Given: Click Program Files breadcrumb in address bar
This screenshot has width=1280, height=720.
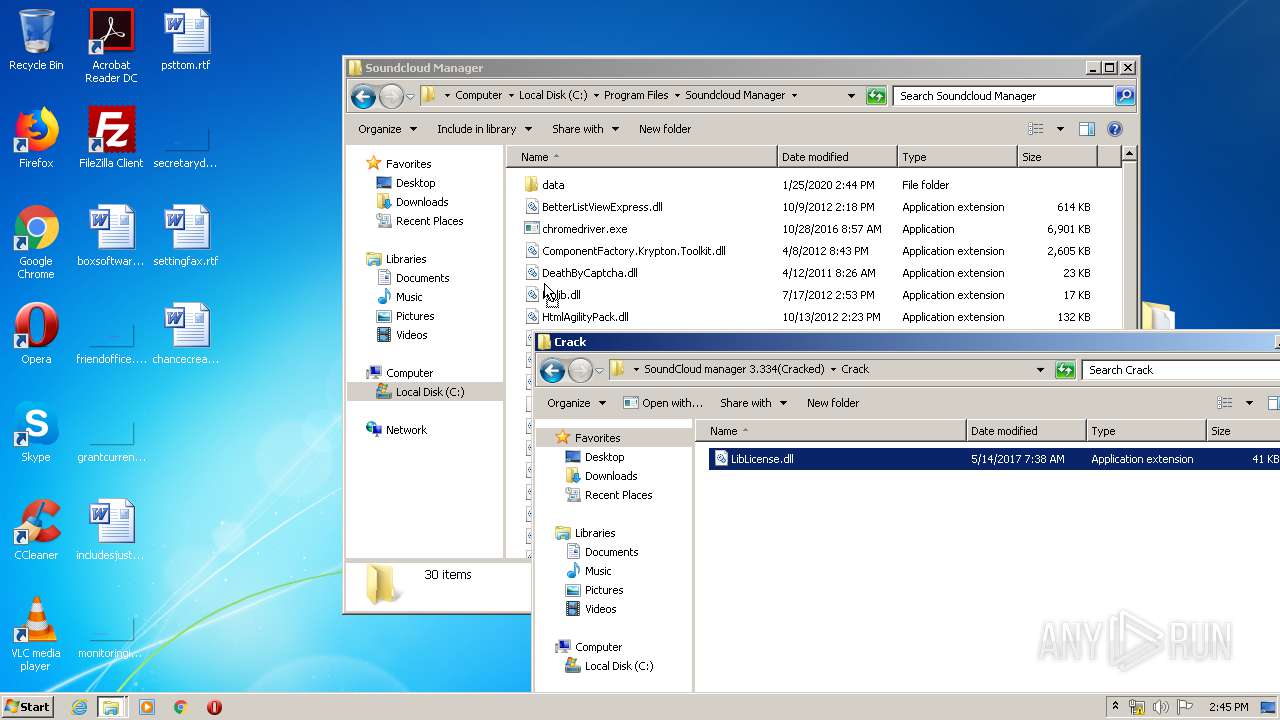Looking at the screenshot, I should click(x=636, y=96).
